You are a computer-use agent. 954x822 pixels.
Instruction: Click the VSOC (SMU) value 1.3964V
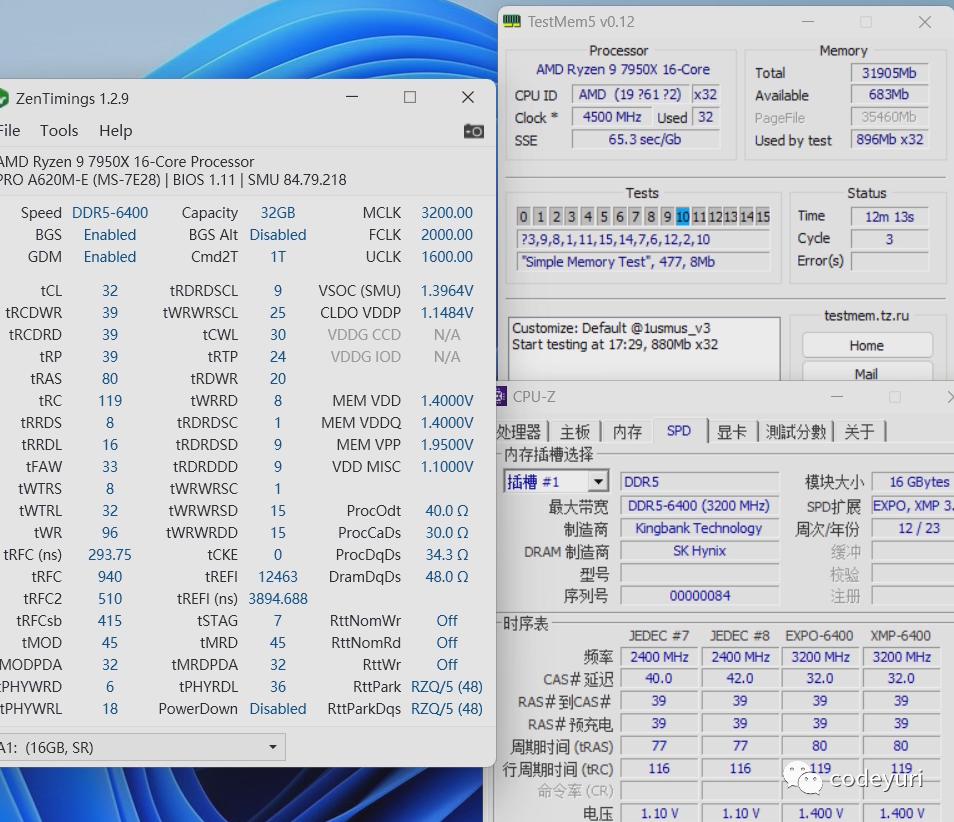pos(447,291)
